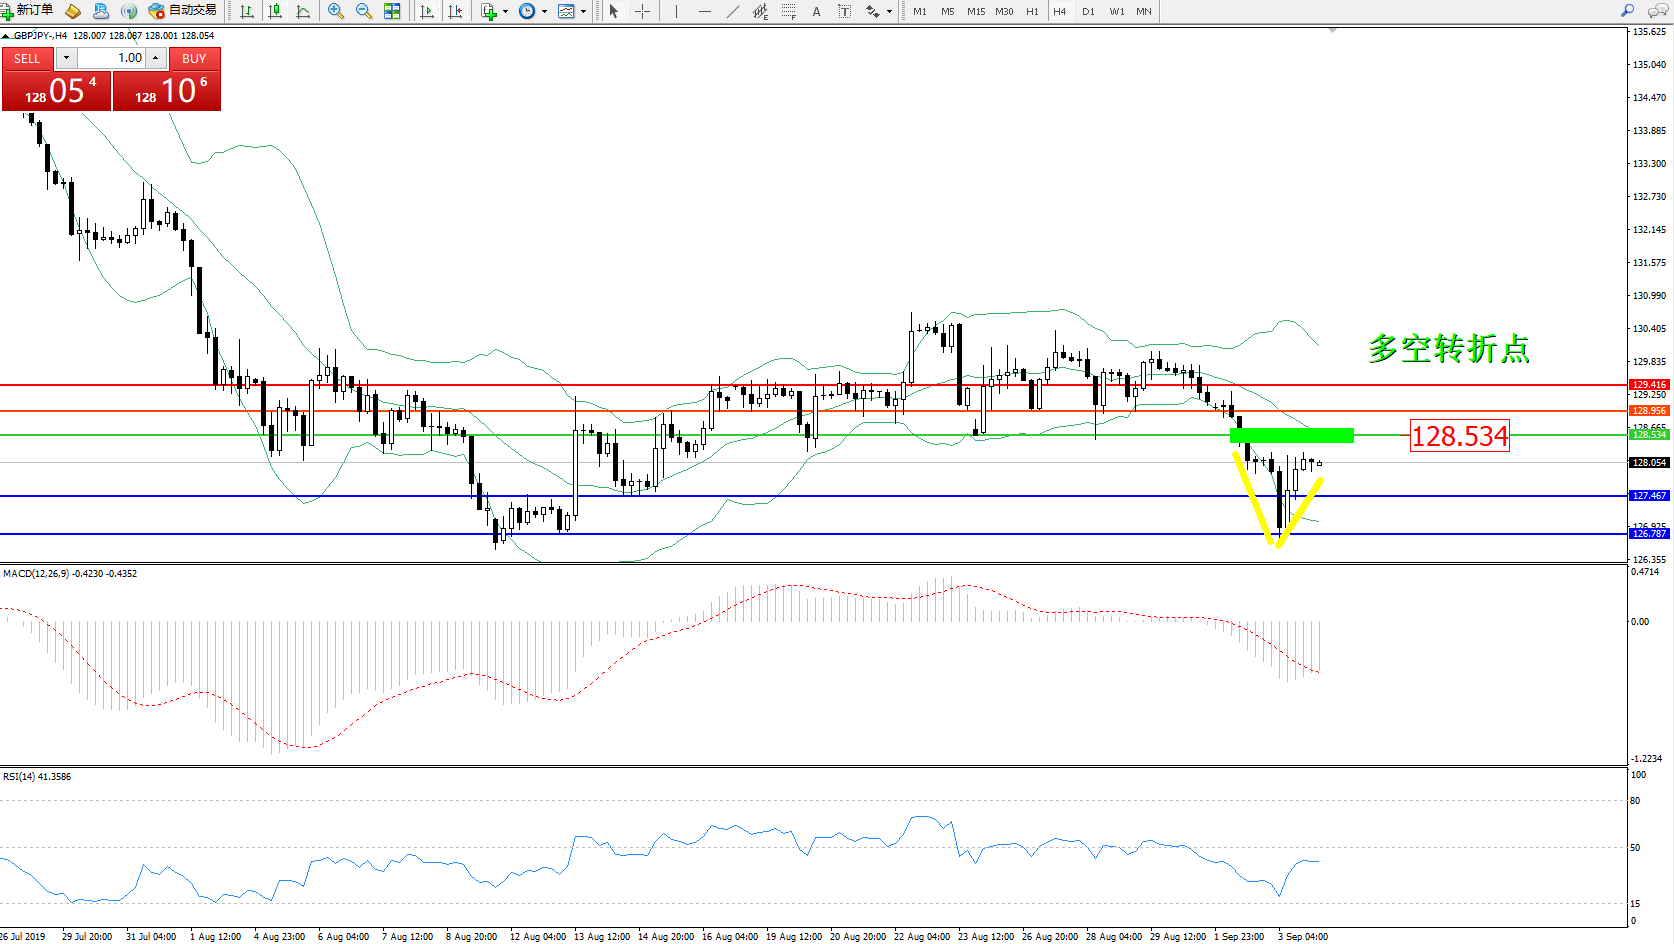Tile chart windows using the grid icon
The height and width of the screenshot is (944, 1674).
(x=392, y=11)
